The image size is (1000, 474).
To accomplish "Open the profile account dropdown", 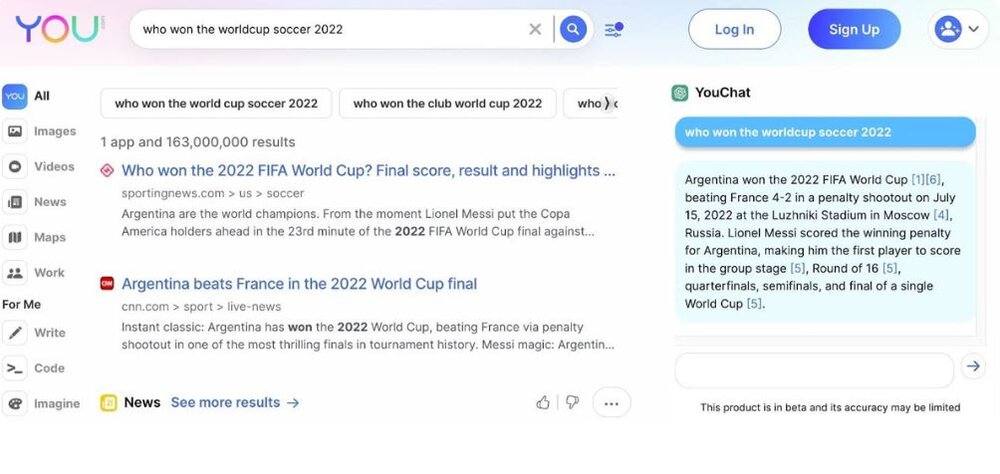I will pos(957,29).
